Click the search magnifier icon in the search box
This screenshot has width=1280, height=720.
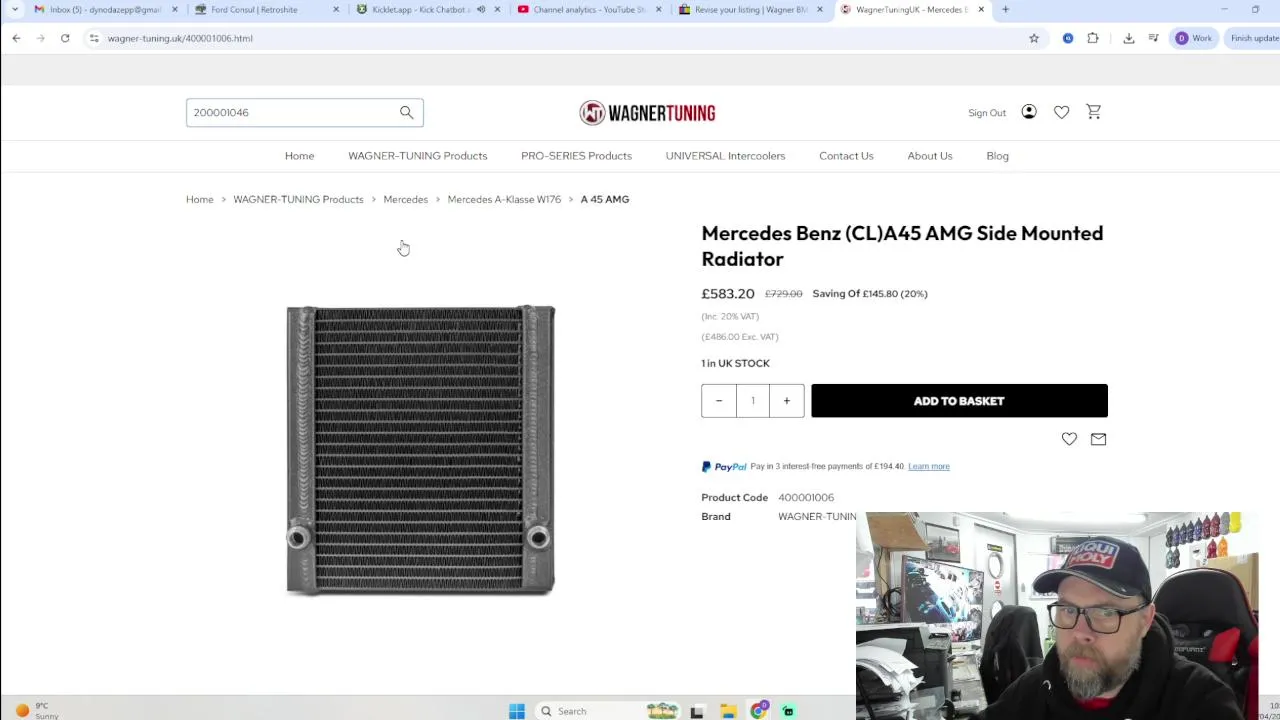pyautogui.click(x=406, y=112)
